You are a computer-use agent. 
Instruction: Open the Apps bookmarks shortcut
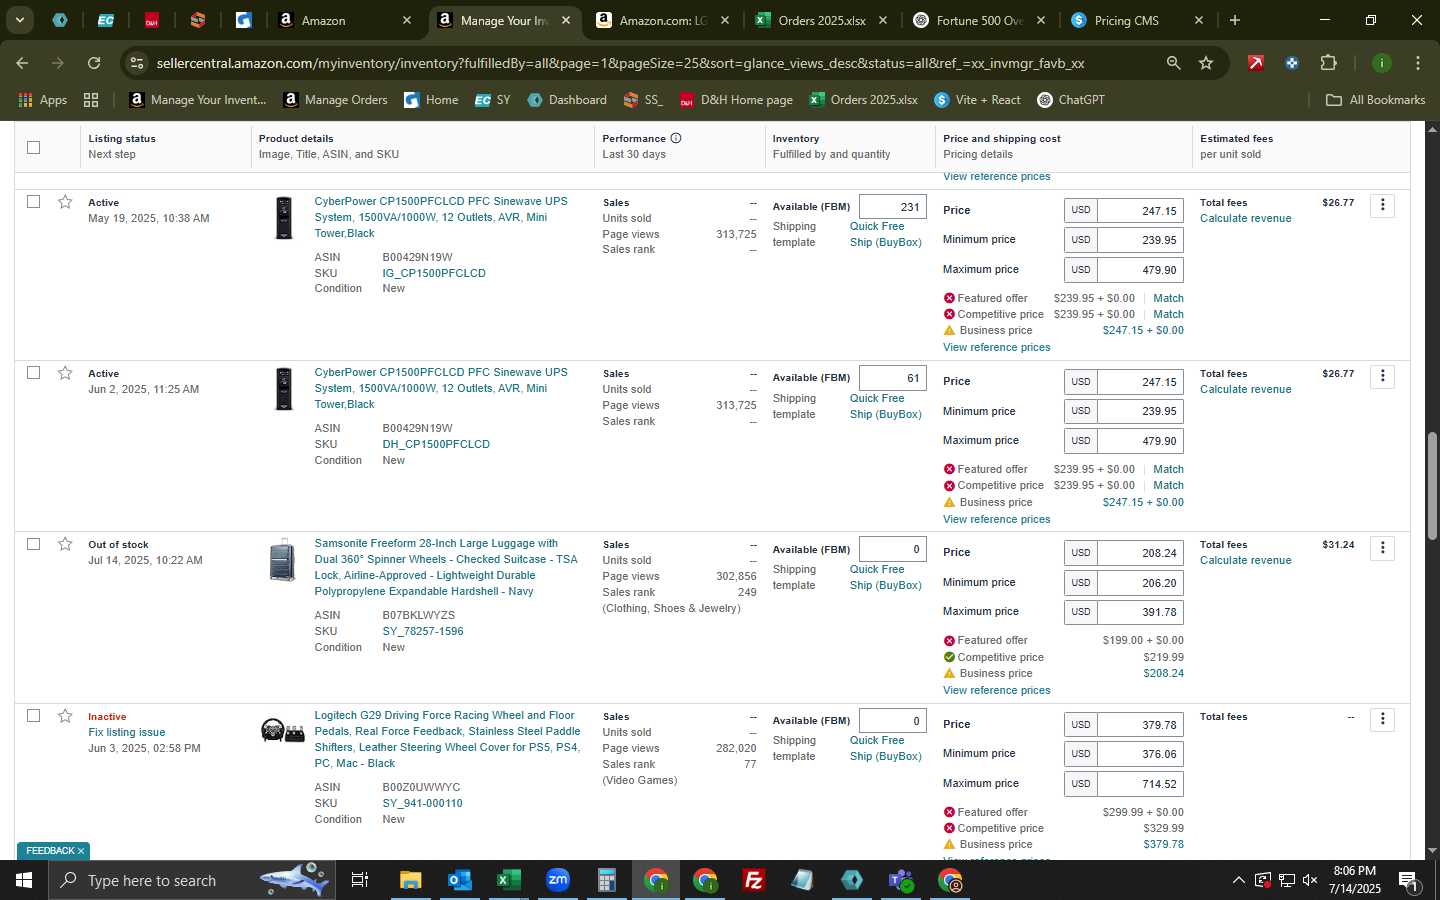pyautogui.click(x=43, y=100)
